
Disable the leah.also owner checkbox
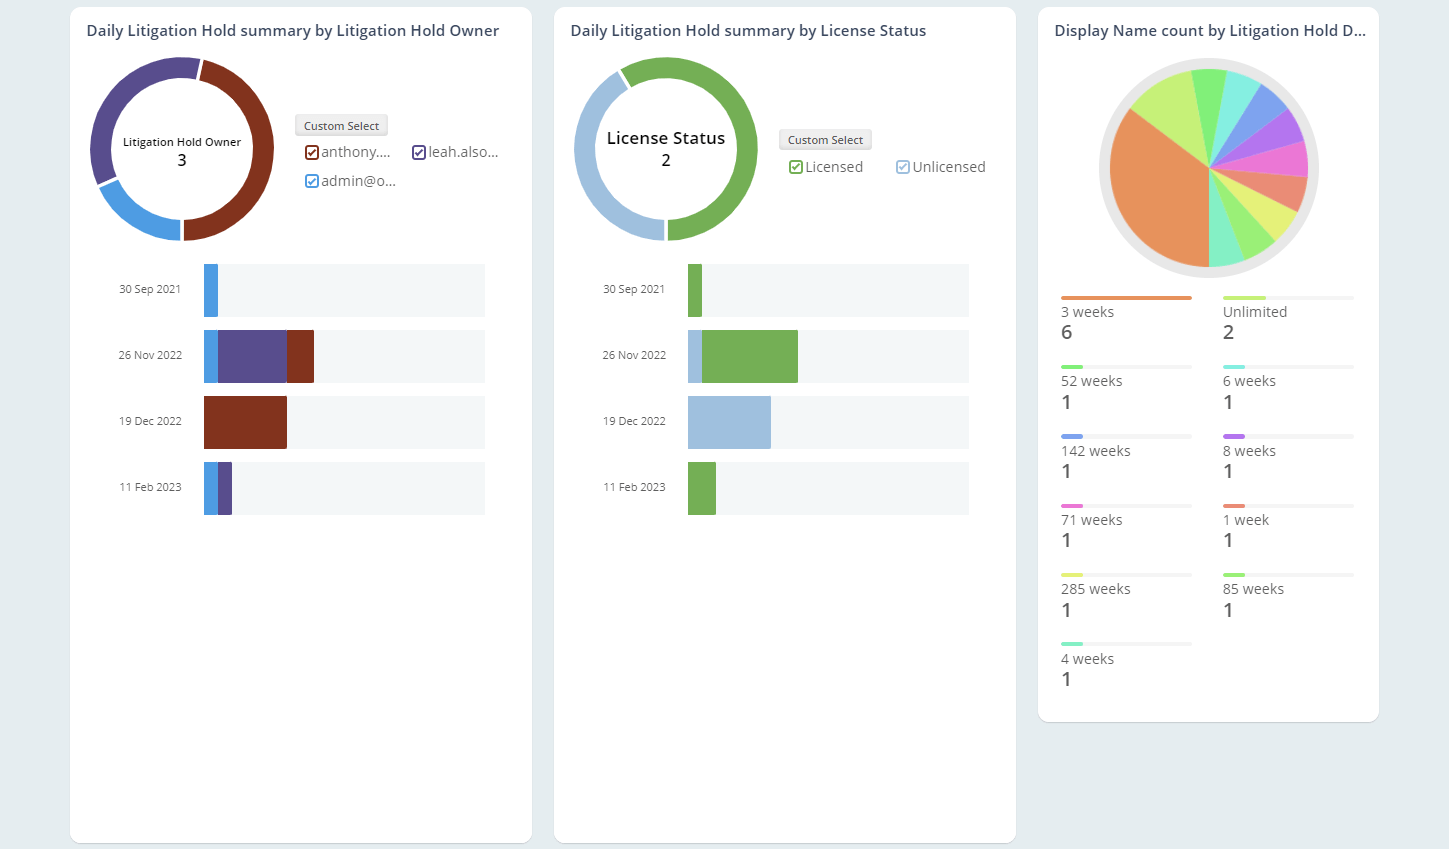point(419,151)
